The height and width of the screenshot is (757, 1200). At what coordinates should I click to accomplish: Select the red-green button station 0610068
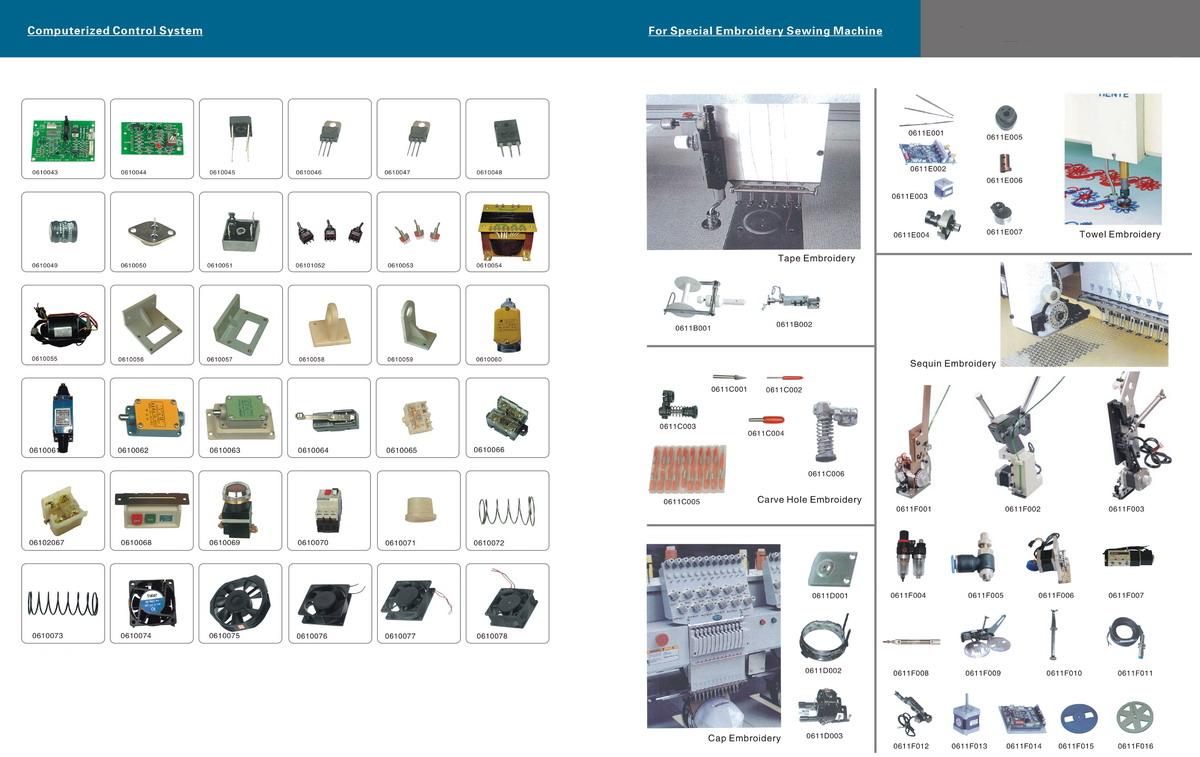[x=152, y=511]
